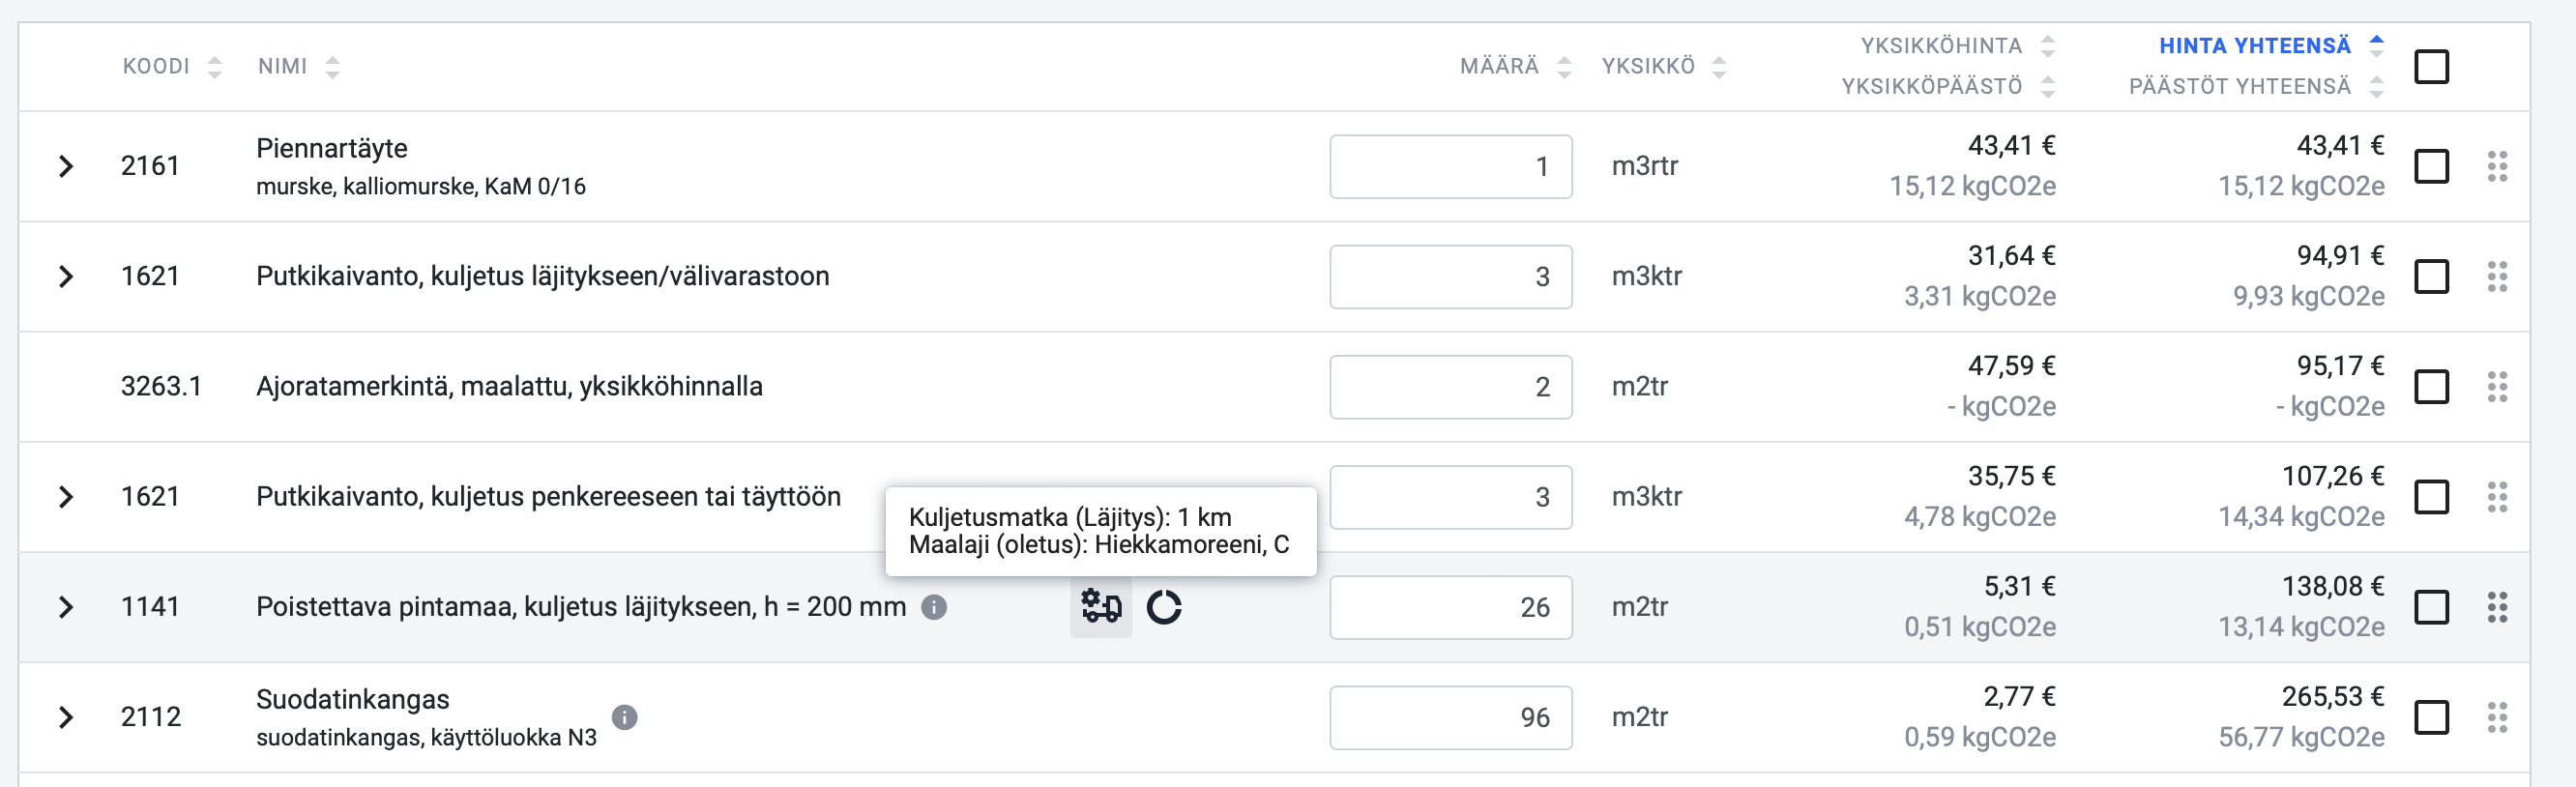Sort by YKSIKKÖ column arrows
This screenshot has width=2576, height=787.
pyautogui.click(x=1718, y=67)
